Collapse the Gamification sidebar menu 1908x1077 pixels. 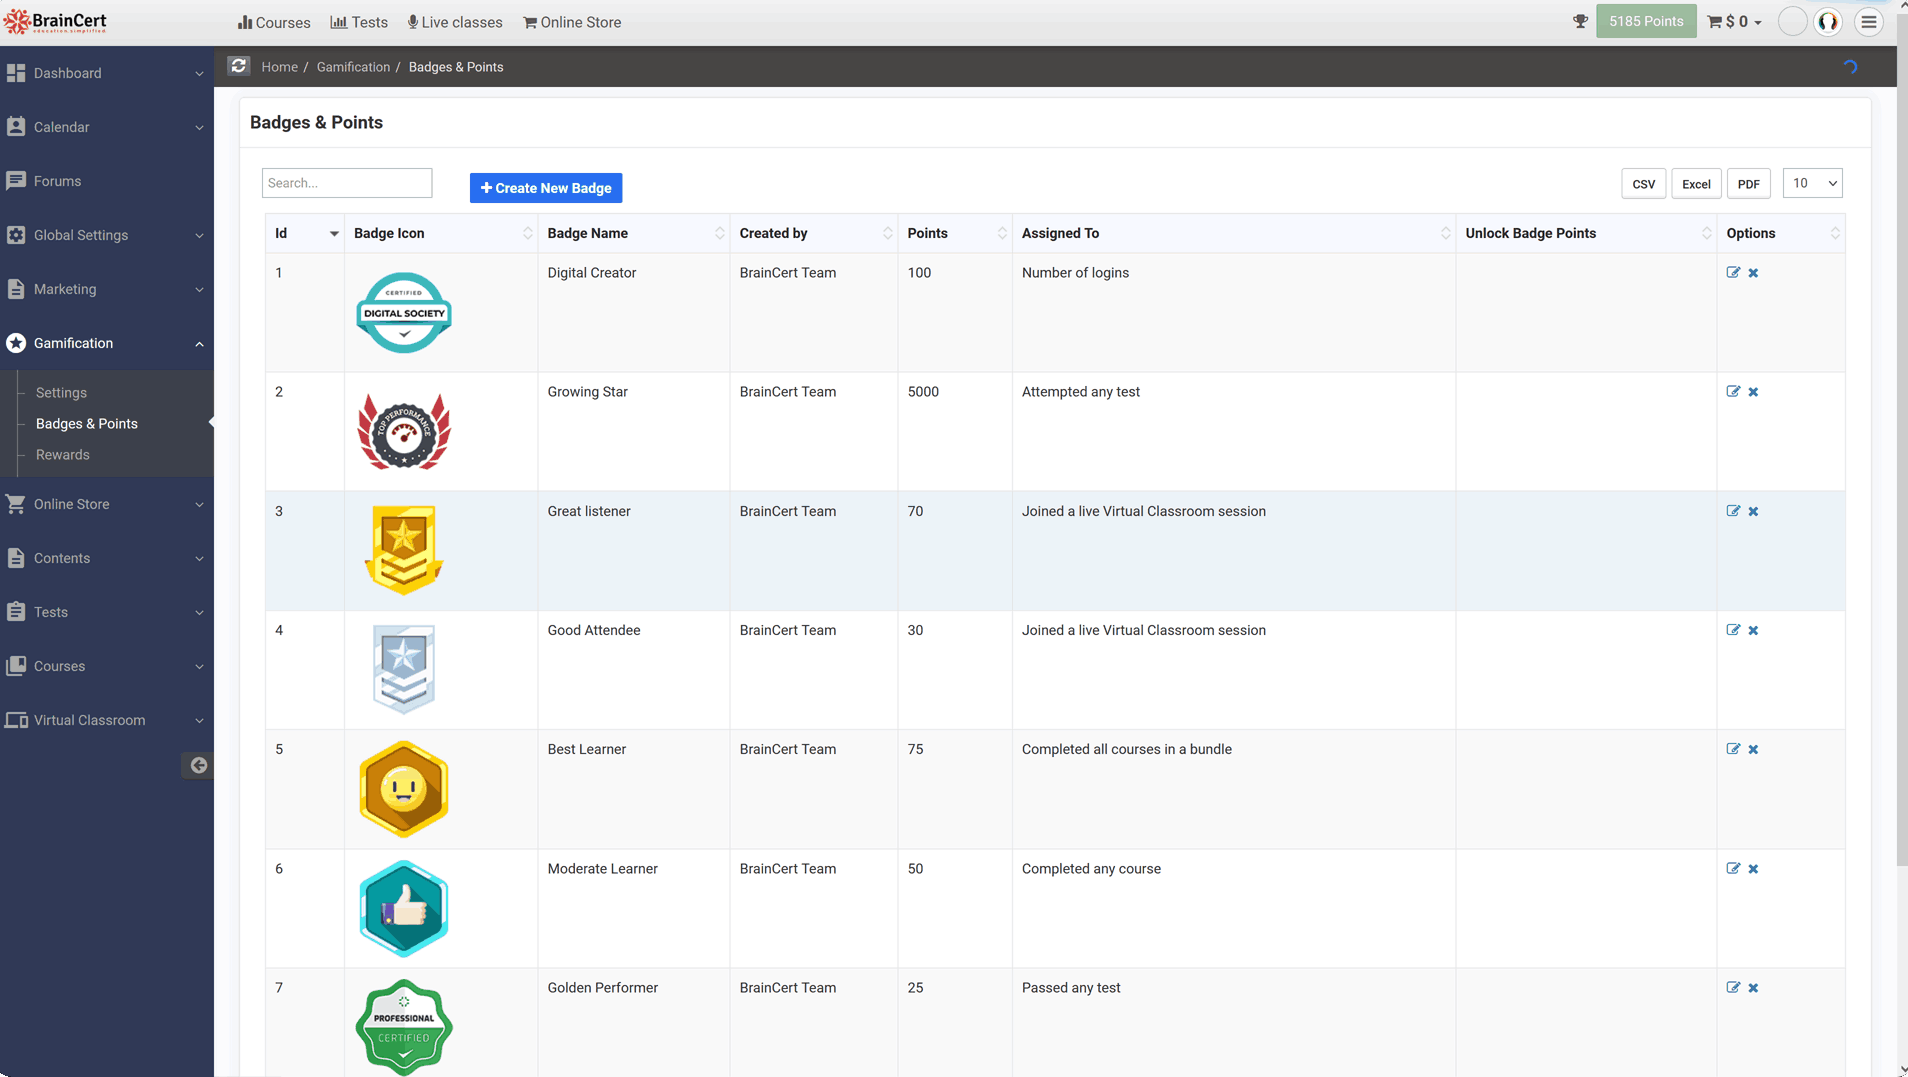(107, 343)
